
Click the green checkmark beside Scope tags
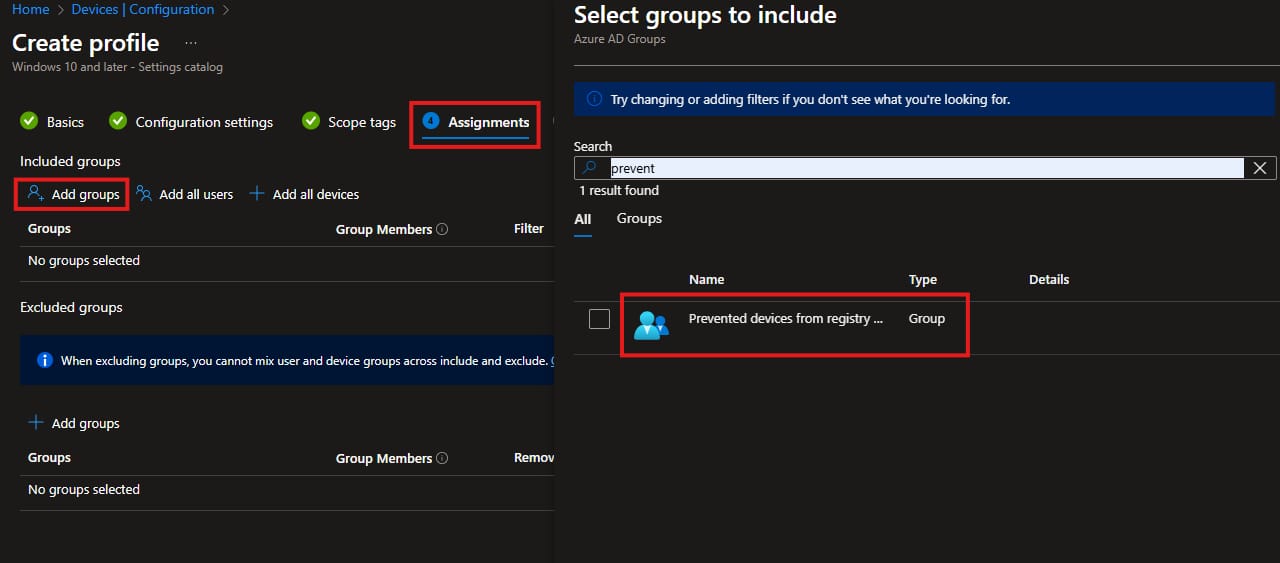click(311, 121)
